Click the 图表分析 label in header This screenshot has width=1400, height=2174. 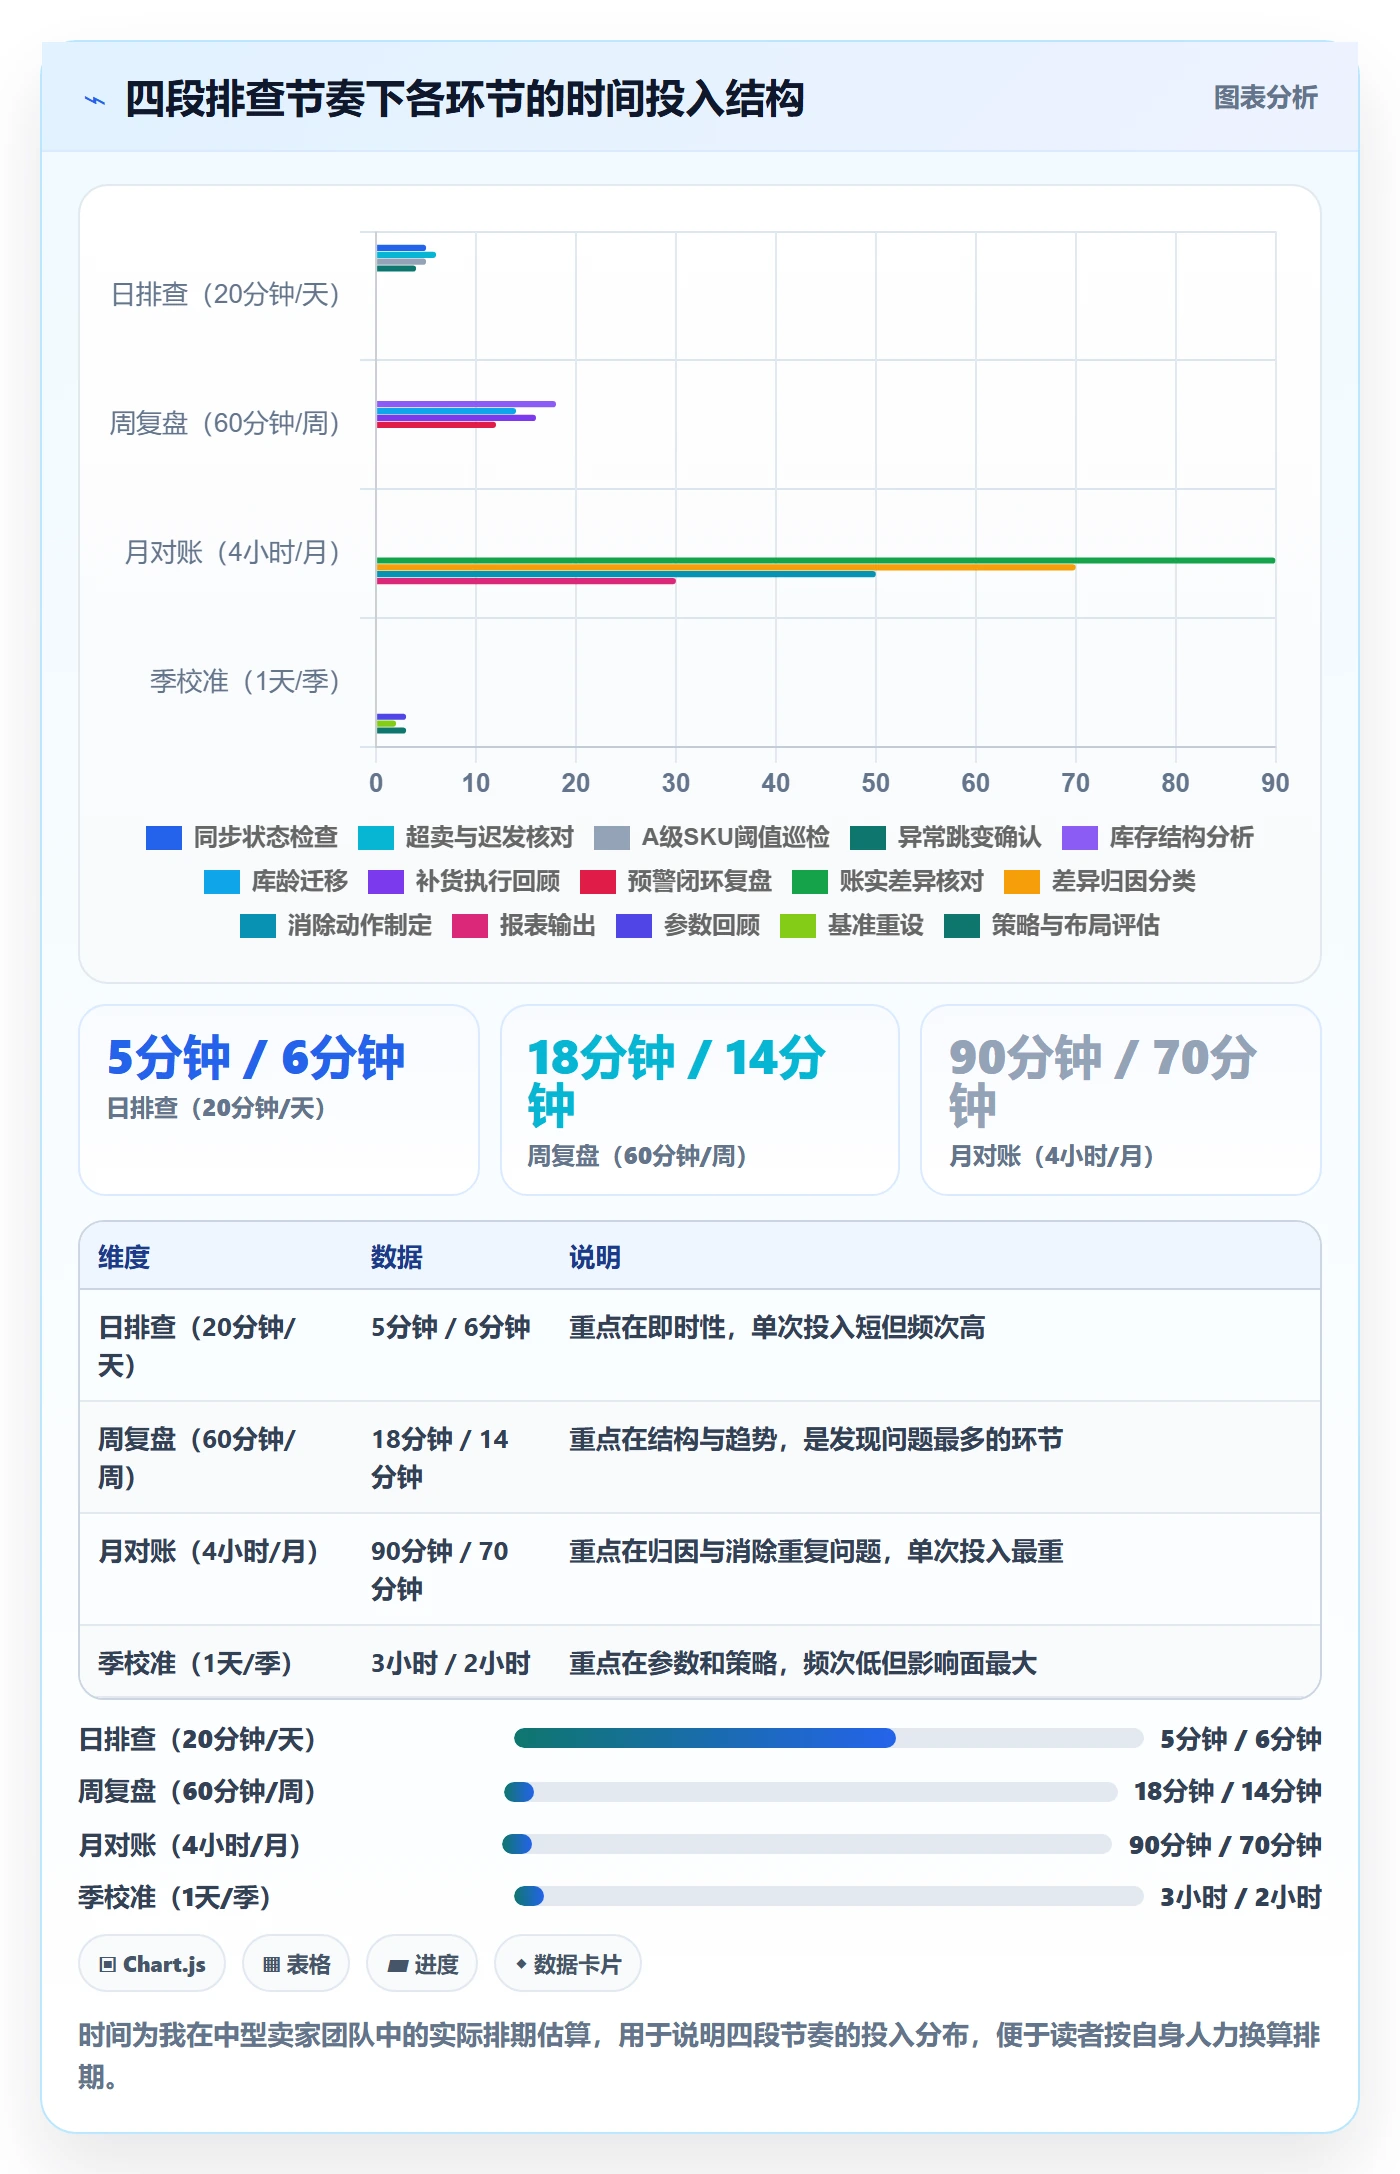click(x=1265, y=98)
